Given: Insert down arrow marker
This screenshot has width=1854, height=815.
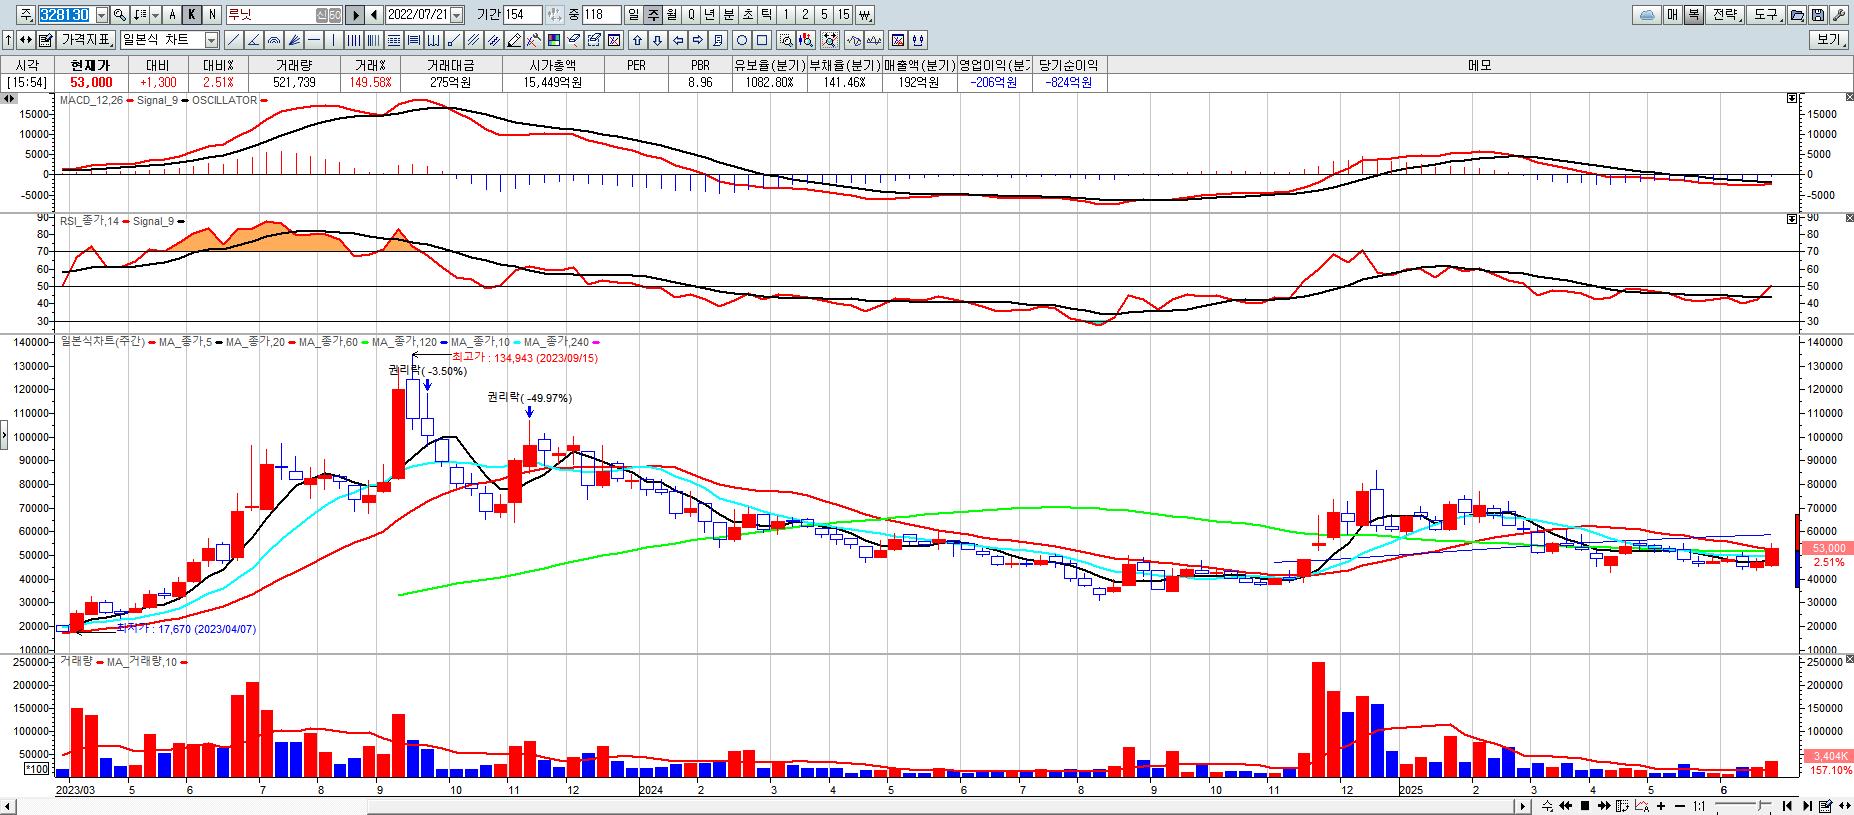Looking at the screenshot, I should pos(657,40).
